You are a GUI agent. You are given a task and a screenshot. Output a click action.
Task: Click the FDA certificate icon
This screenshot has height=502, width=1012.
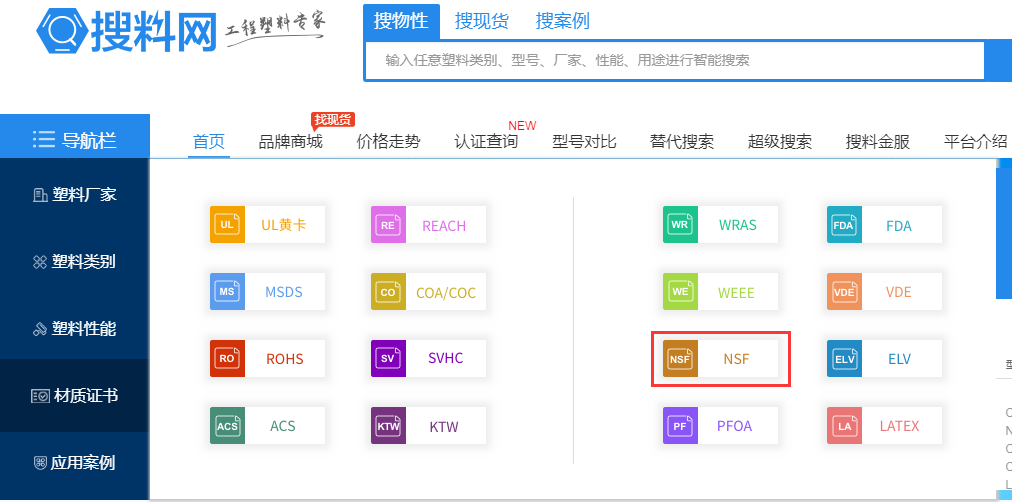(843, 225)
